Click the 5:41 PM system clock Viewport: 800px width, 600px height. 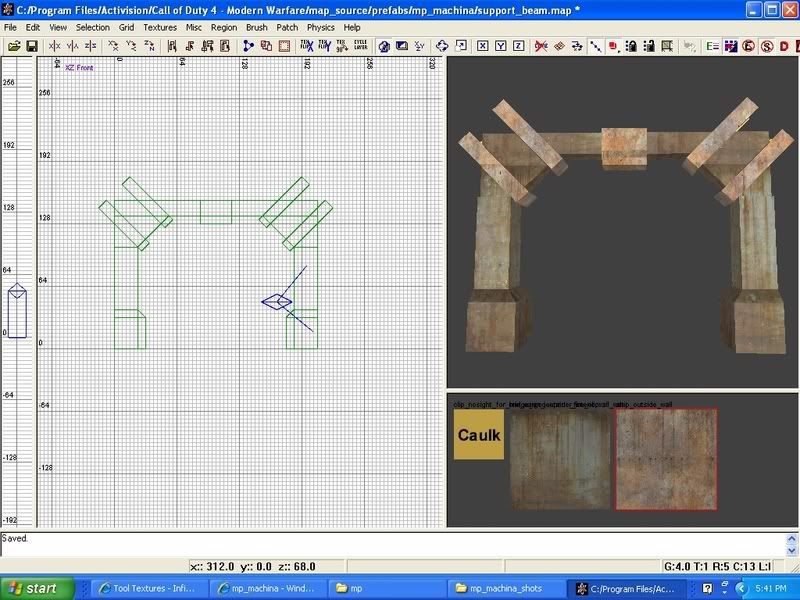771,588
